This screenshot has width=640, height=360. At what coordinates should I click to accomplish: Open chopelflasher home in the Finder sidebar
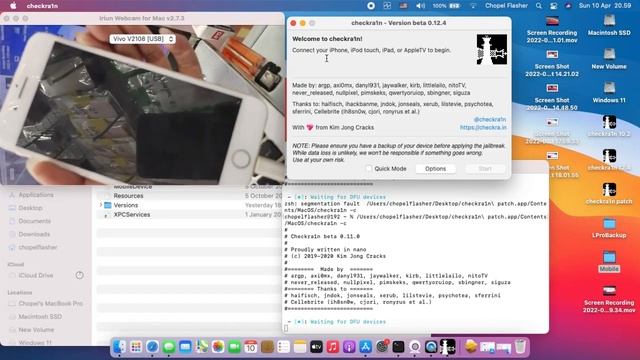38,247
